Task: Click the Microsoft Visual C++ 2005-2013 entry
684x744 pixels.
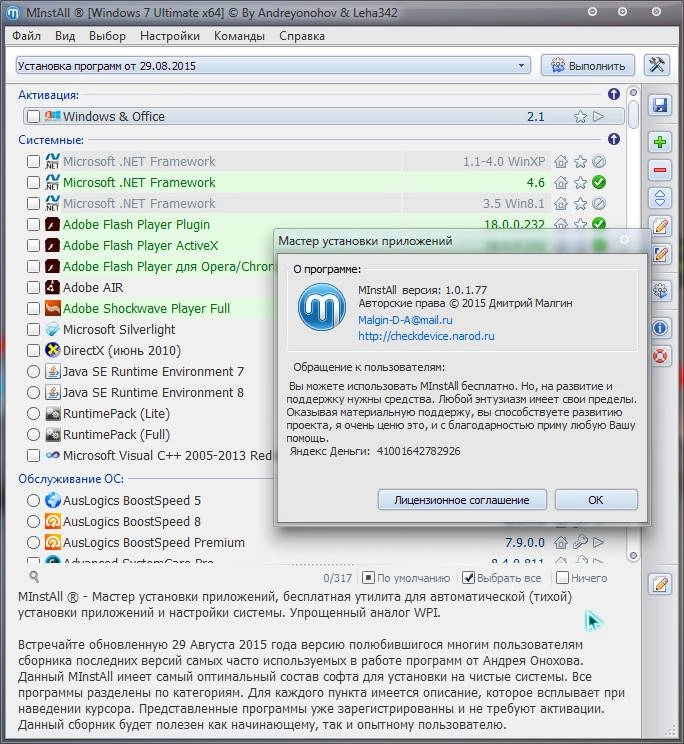Action: (x=167, y=456)
